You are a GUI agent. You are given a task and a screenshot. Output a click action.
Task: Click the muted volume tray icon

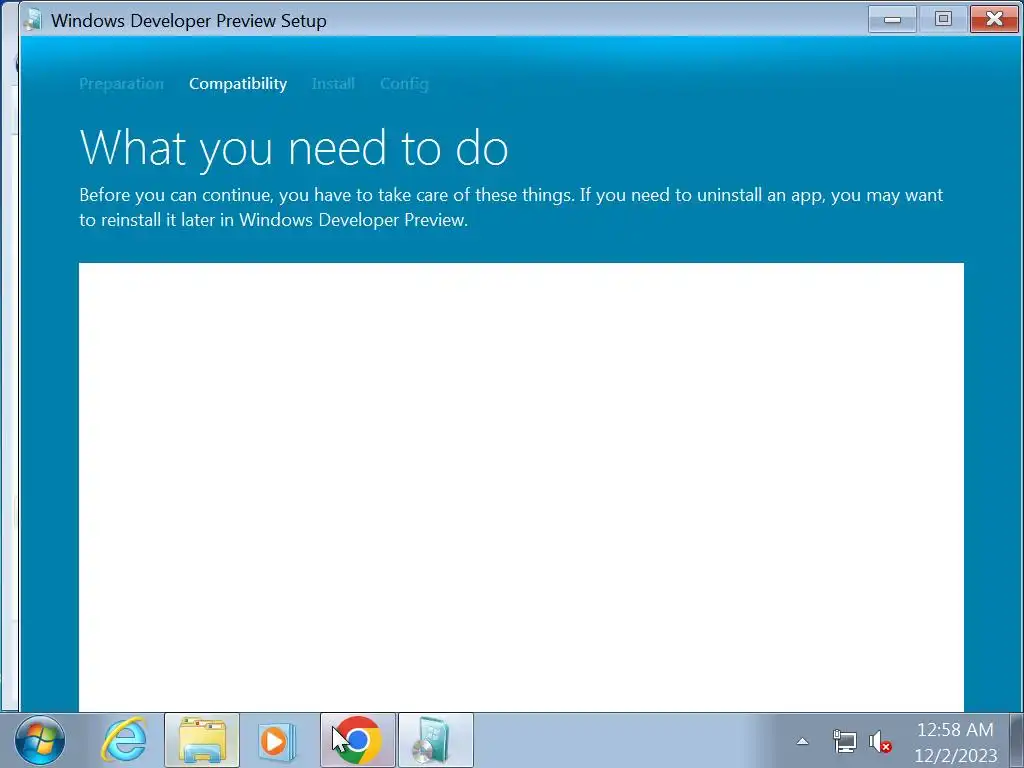tap(880, 742)
